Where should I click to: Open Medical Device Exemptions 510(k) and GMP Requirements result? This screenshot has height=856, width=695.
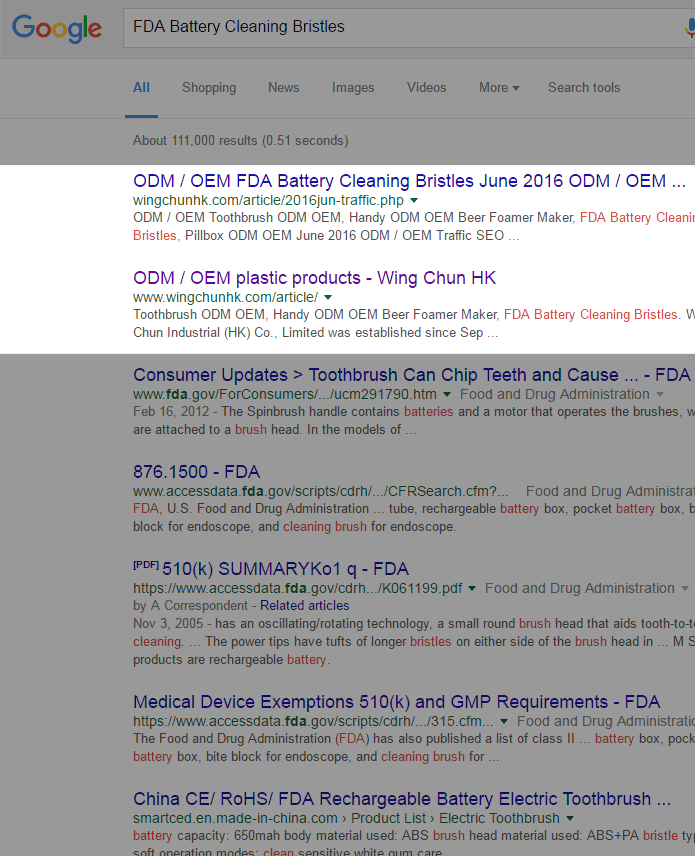(397, 702)
